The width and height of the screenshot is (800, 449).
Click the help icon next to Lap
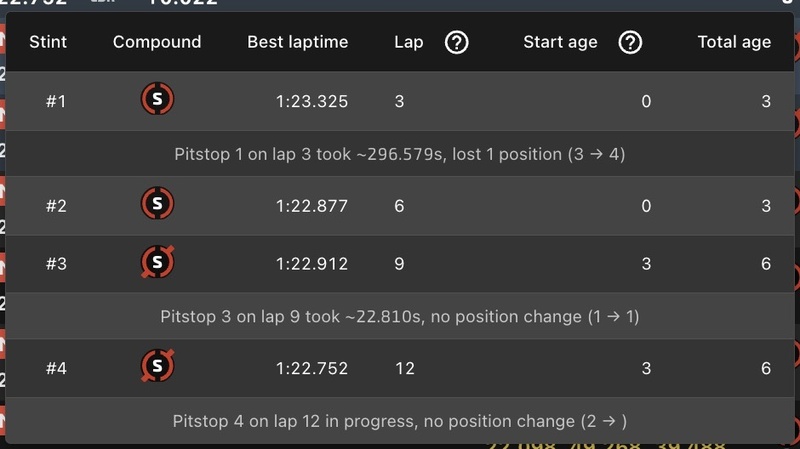point(457,42)
